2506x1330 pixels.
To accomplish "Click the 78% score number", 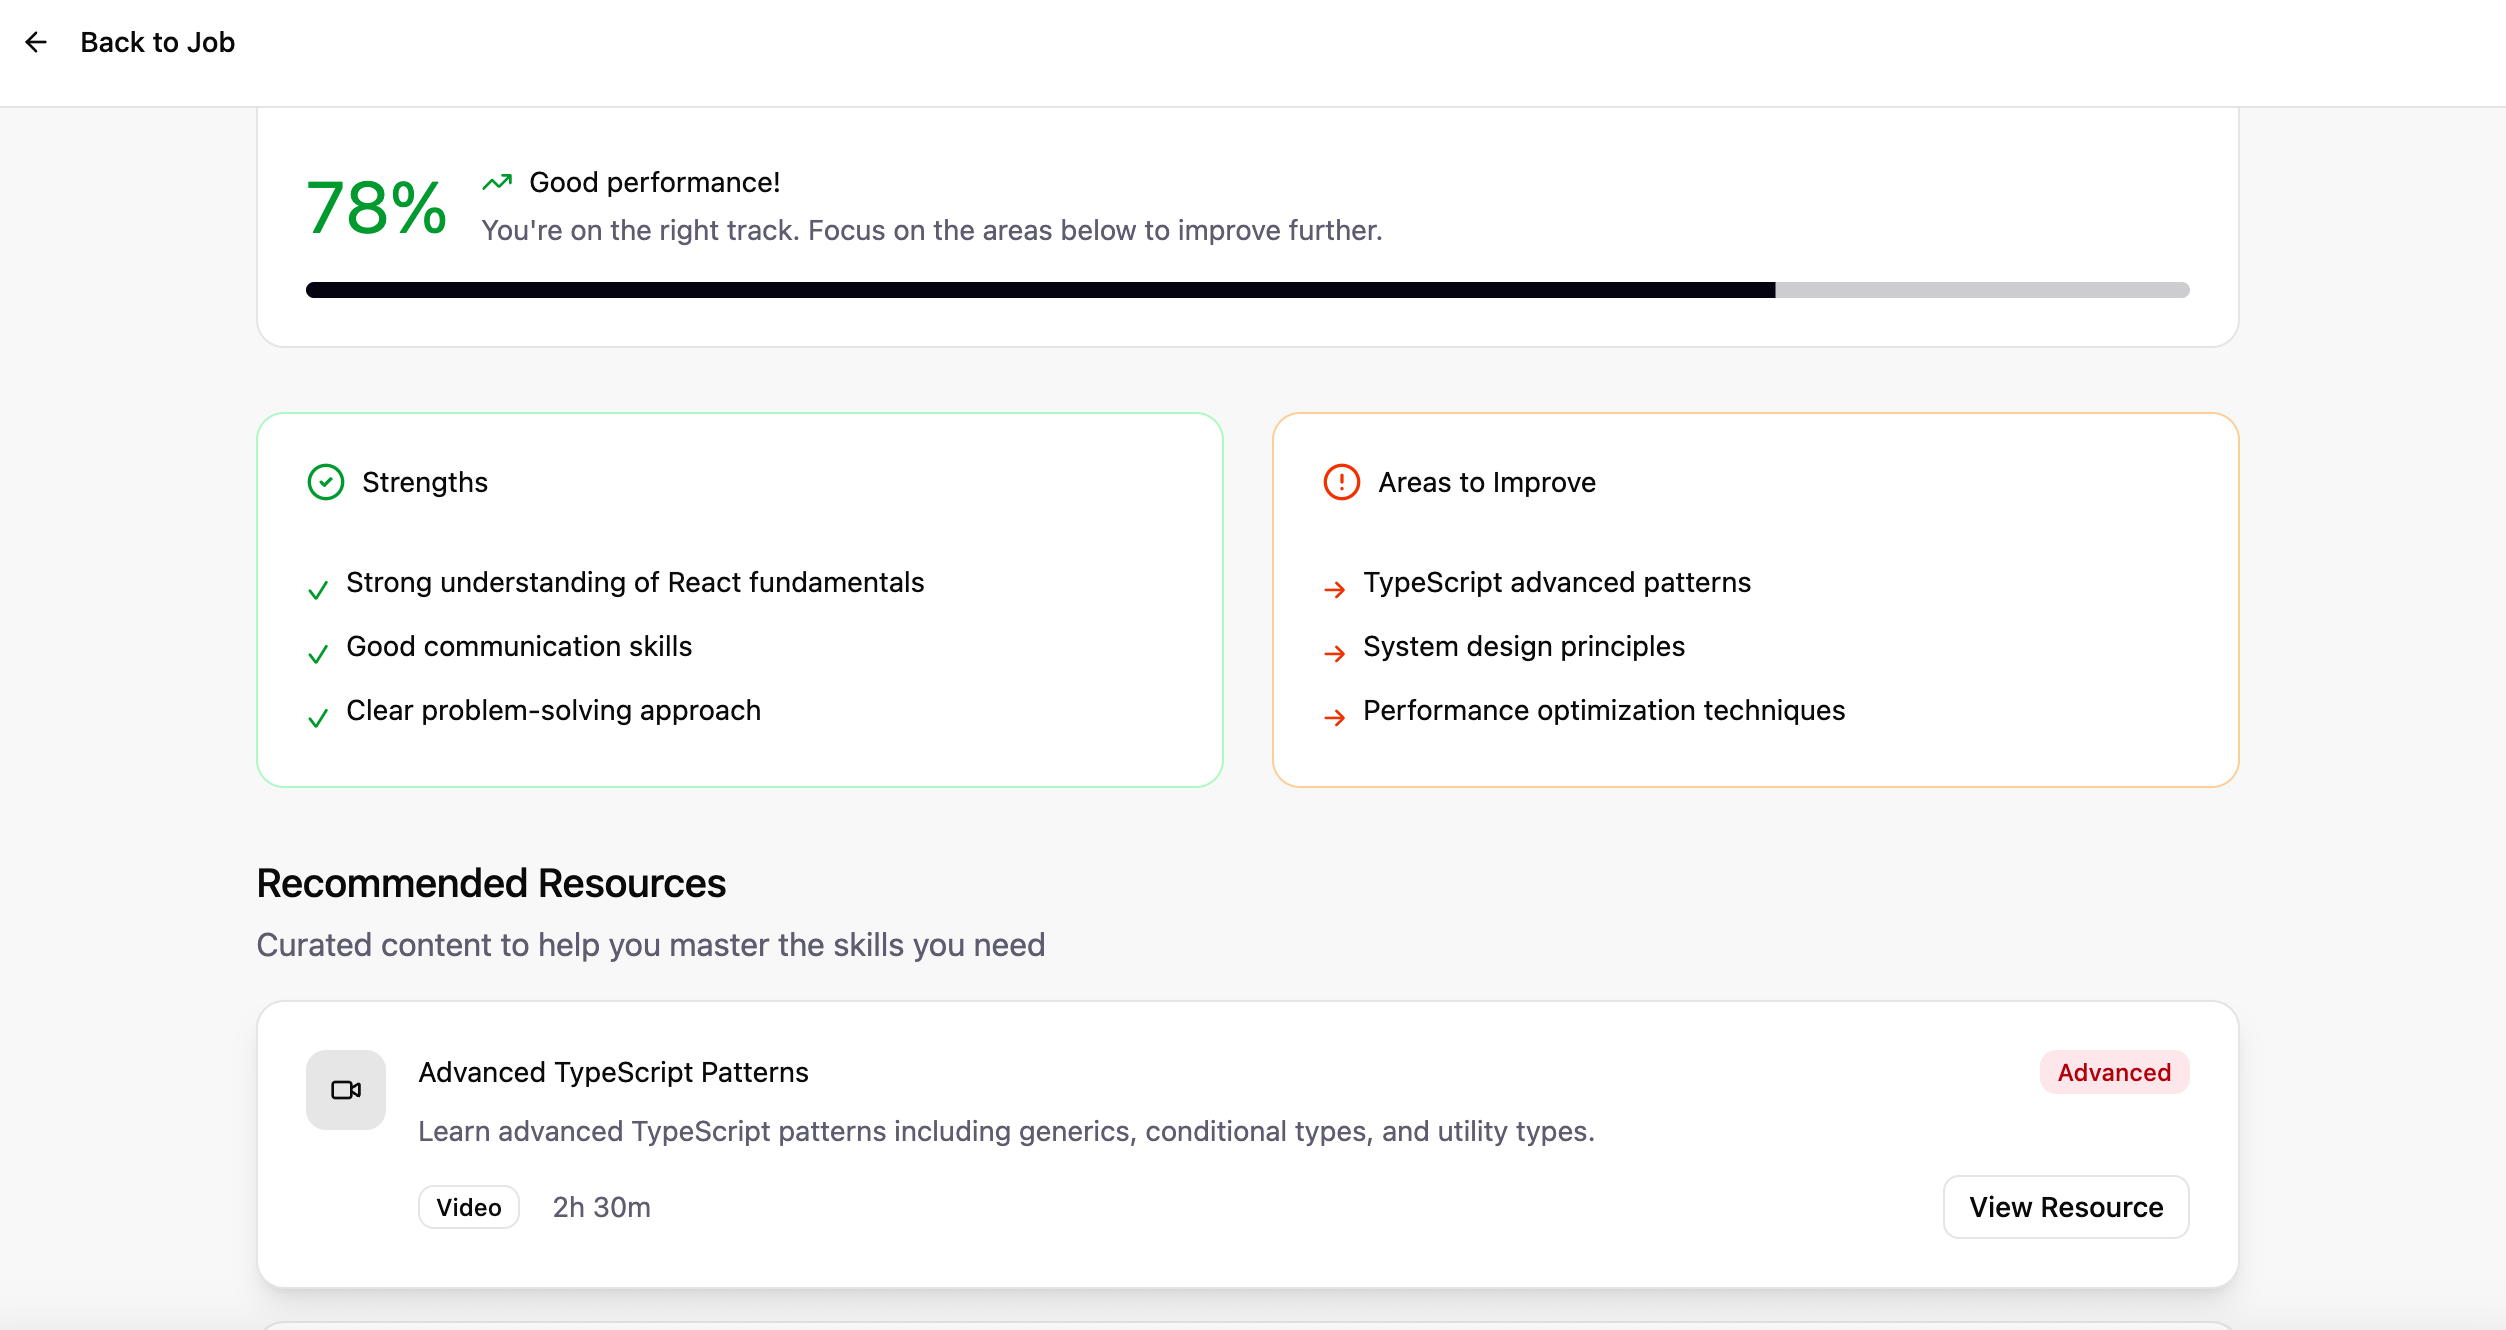I will point(376,208).
